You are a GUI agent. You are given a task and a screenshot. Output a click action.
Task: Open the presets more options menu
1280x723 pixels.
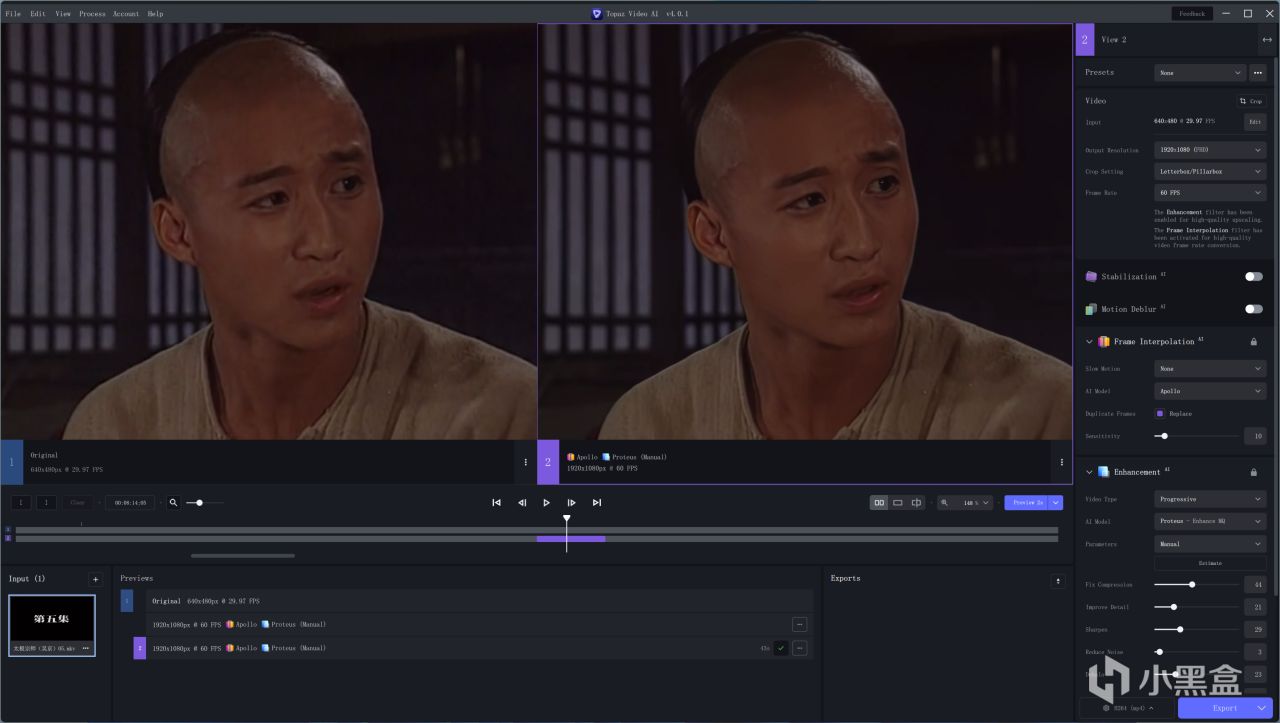tap(1258, 73)
